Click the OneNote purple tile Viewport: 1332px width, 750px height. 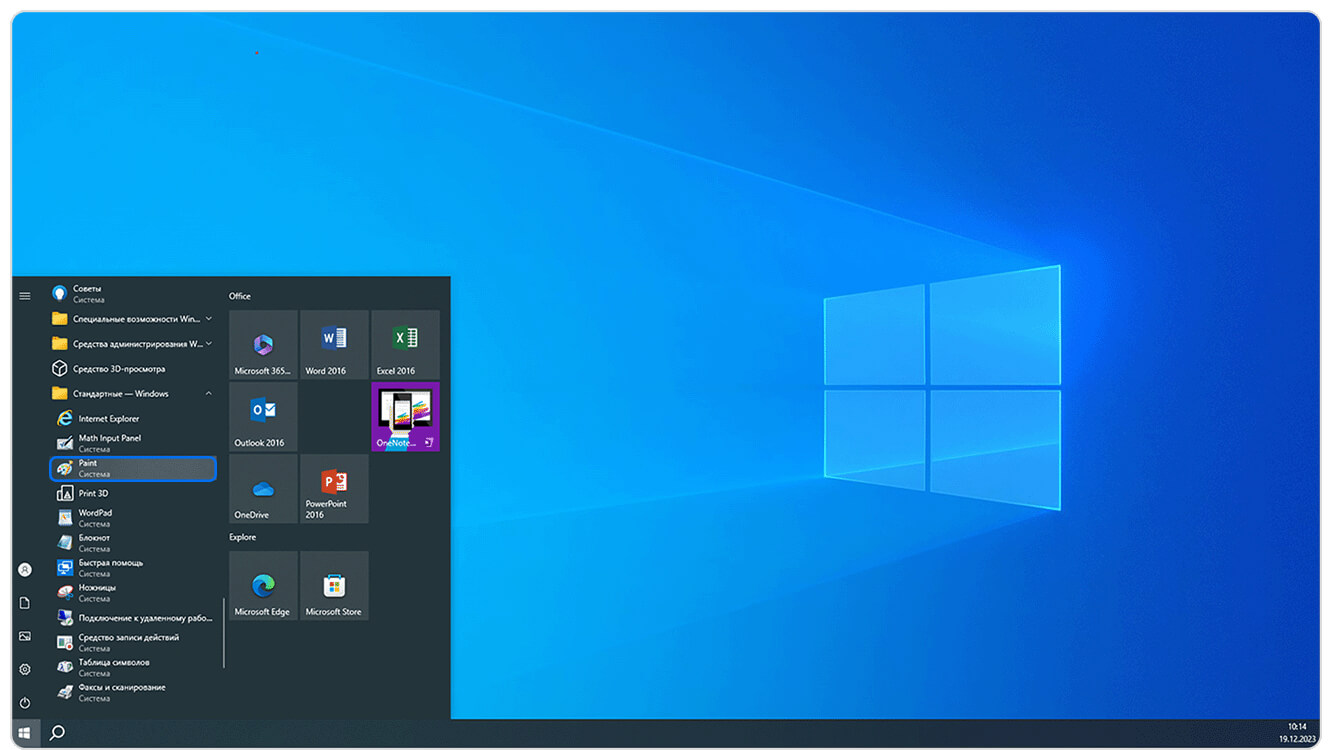point(405,416)
